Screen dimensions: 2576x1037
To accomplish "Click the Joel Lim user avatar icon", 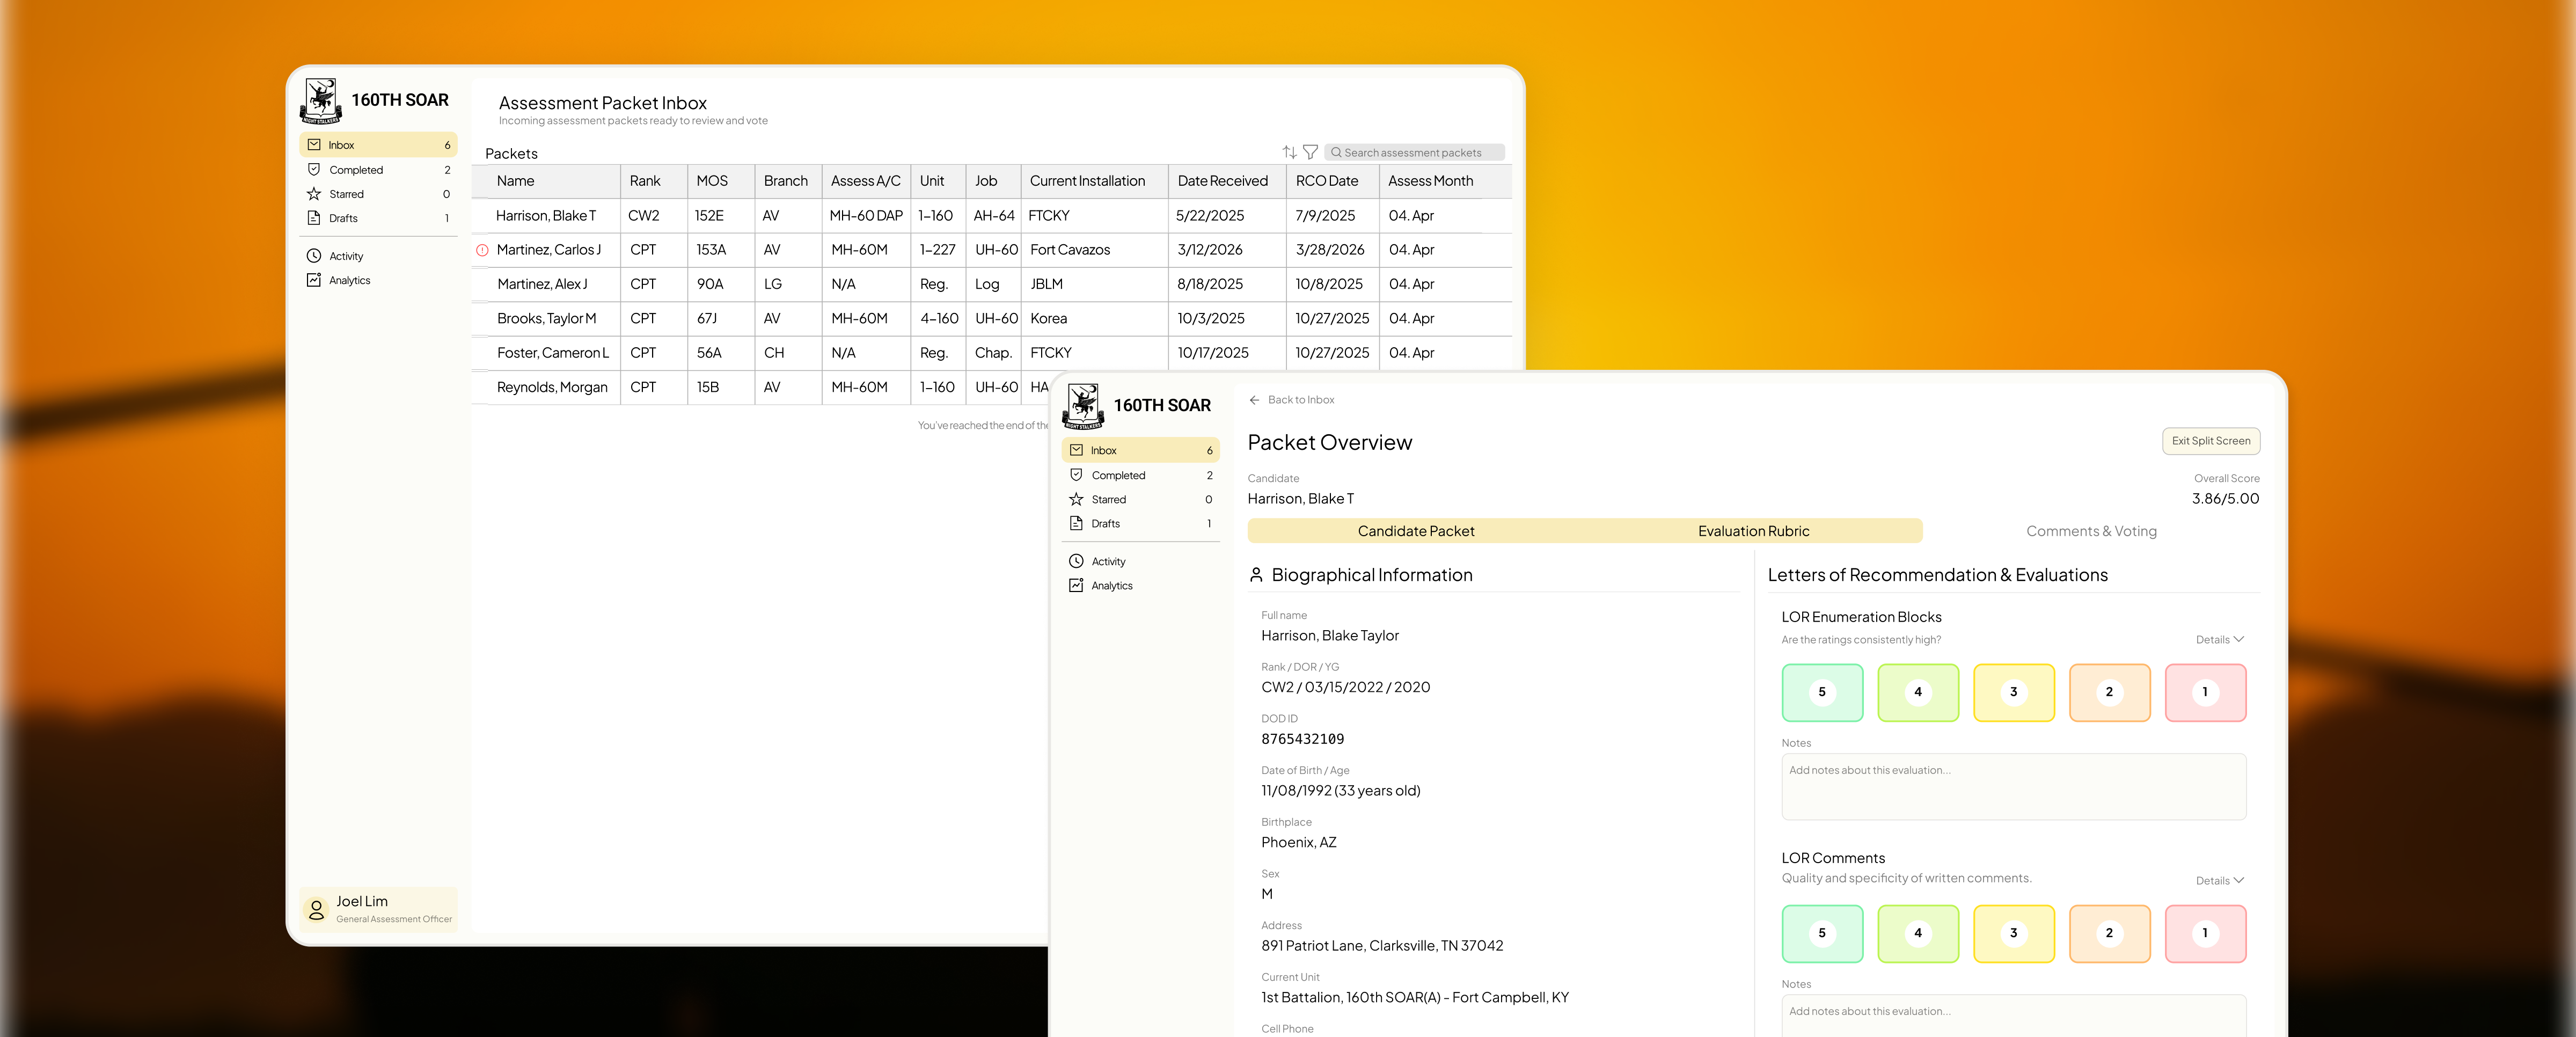I will 316,909.
